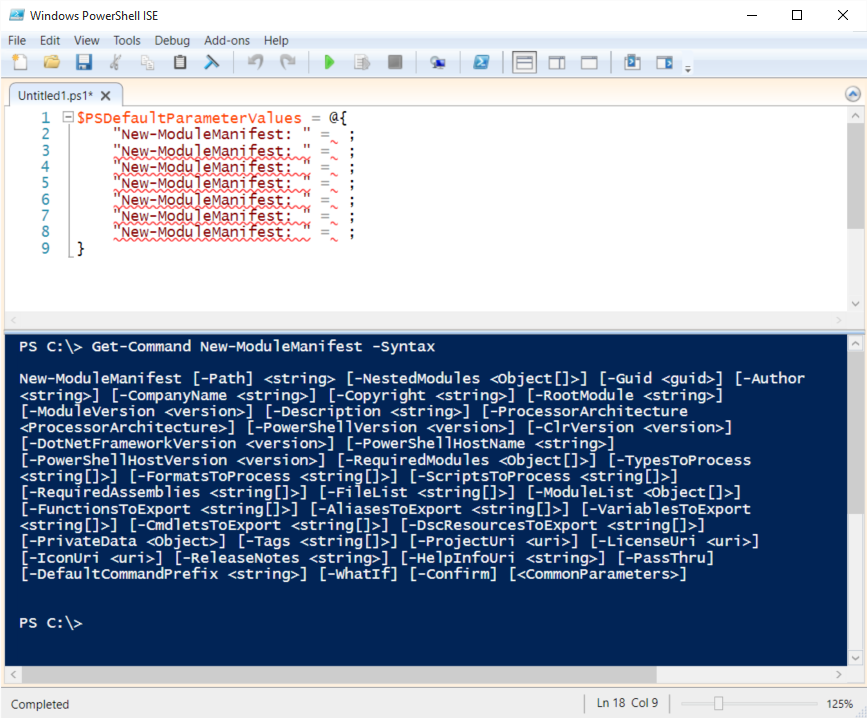
Task: Clear the console pane
Action: 211,62
